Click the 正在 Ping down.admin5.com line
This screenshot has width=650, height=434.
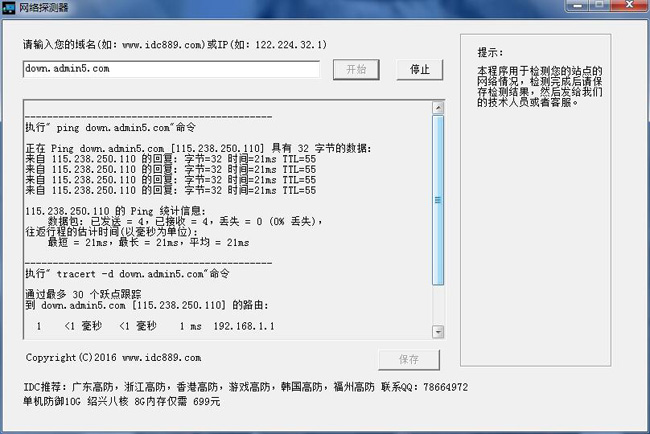point(198,148)
